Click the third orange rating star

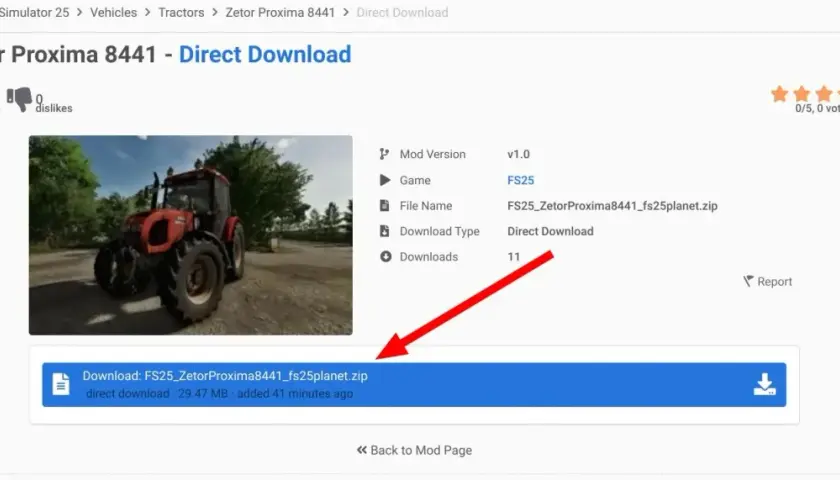pyautogui.click(x=824, y=94)
